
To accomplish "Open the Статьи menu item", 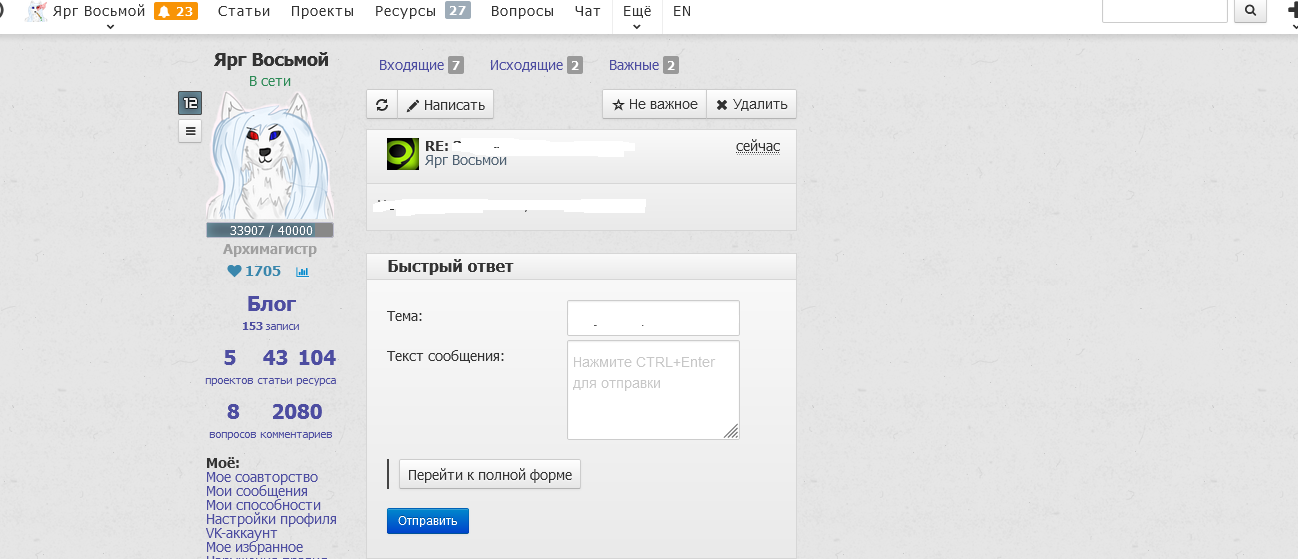I will (x=244, y=12).
